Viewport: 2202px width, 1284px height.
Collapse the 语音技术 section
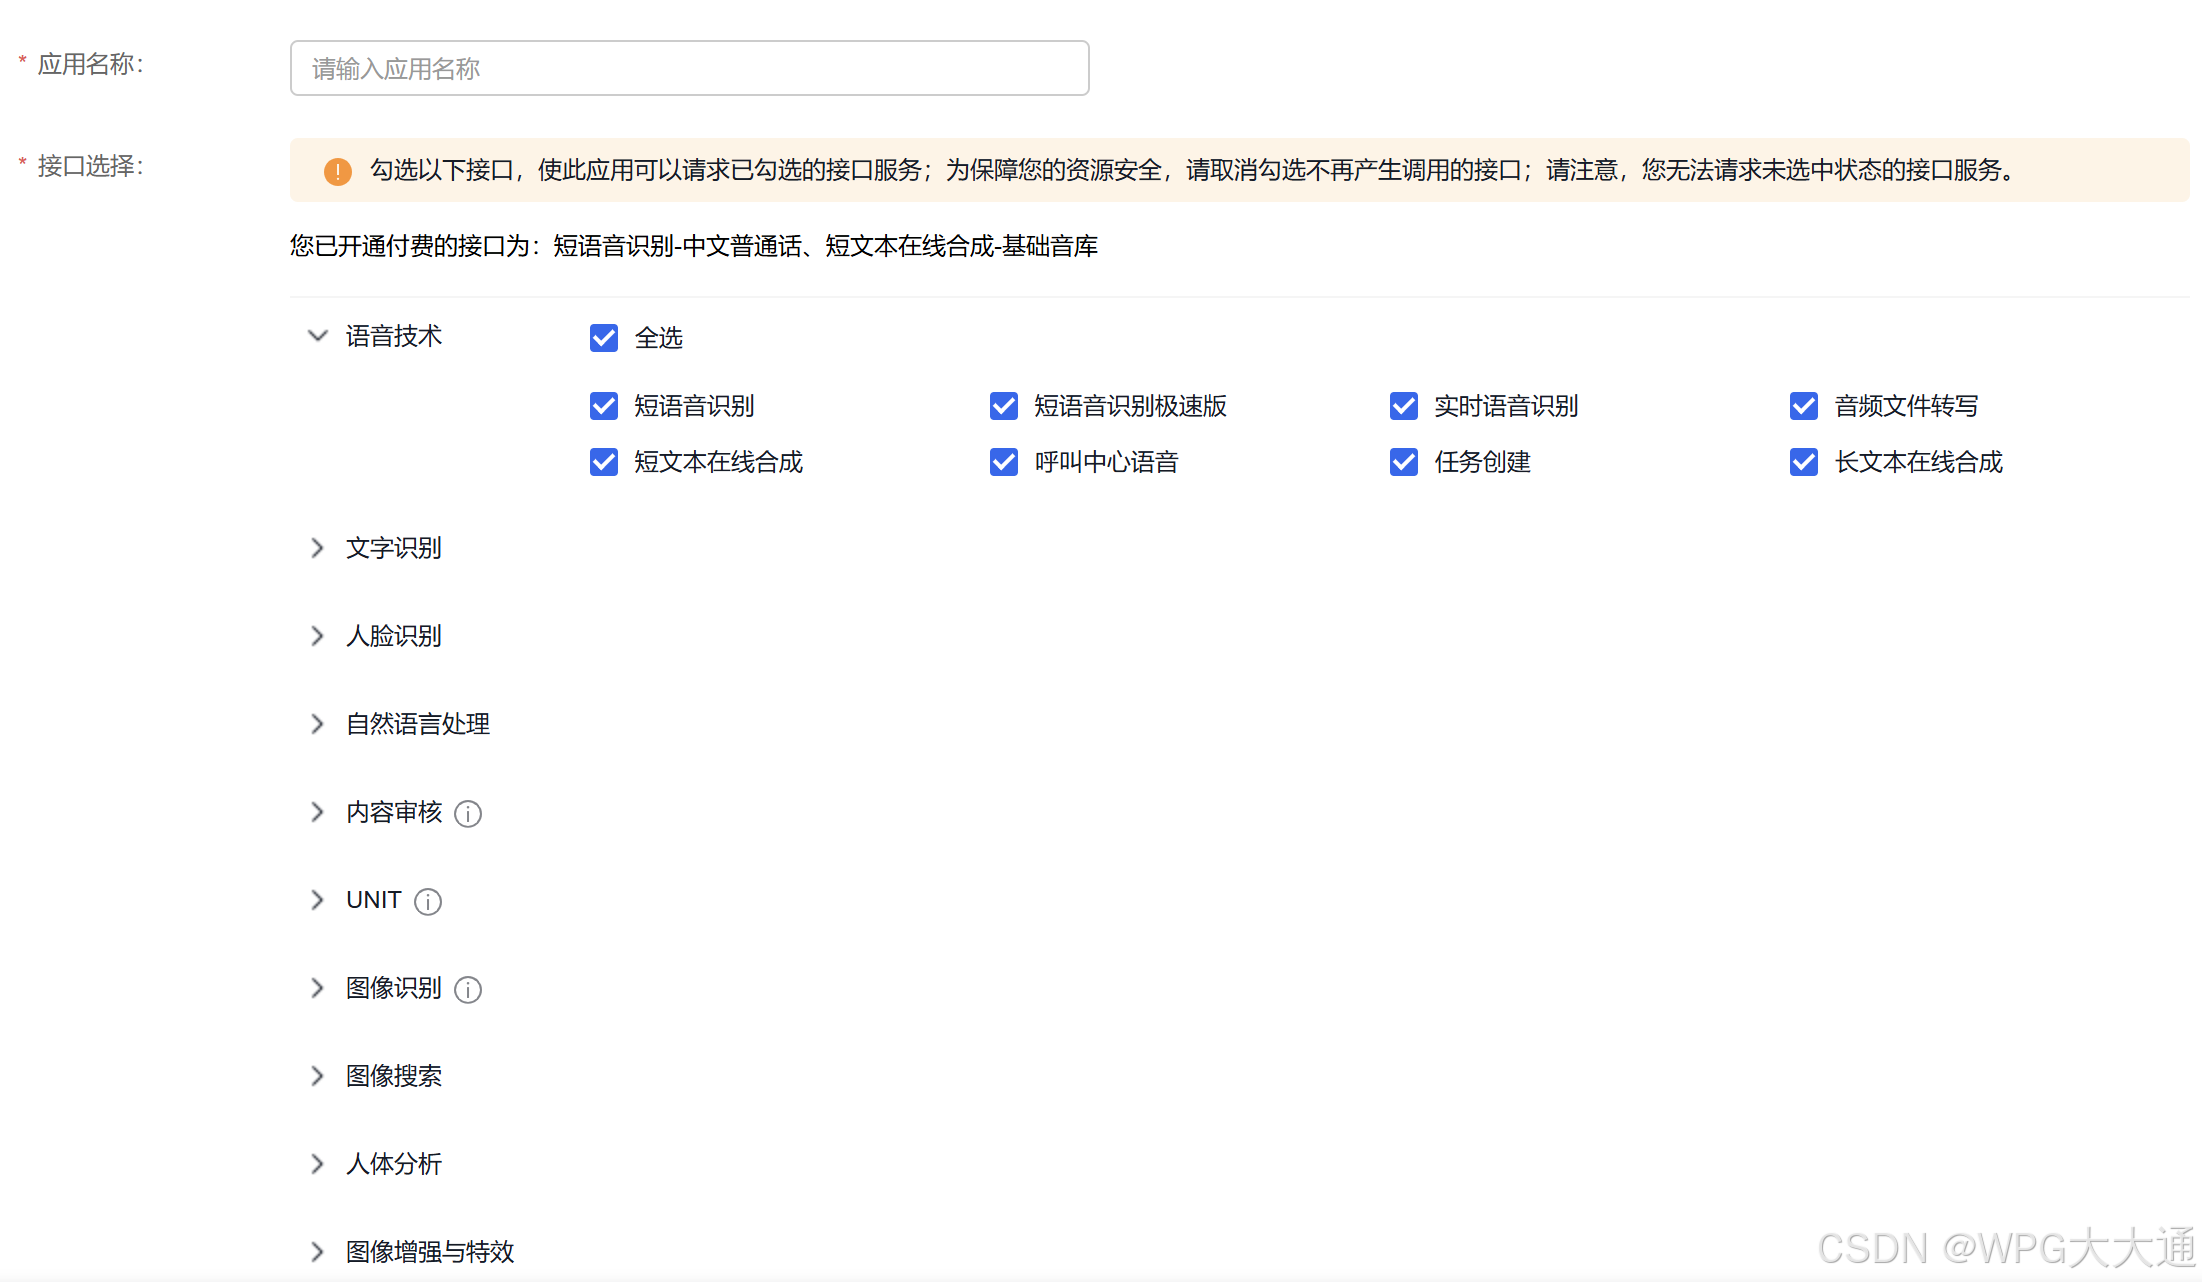tap(317, 336)
